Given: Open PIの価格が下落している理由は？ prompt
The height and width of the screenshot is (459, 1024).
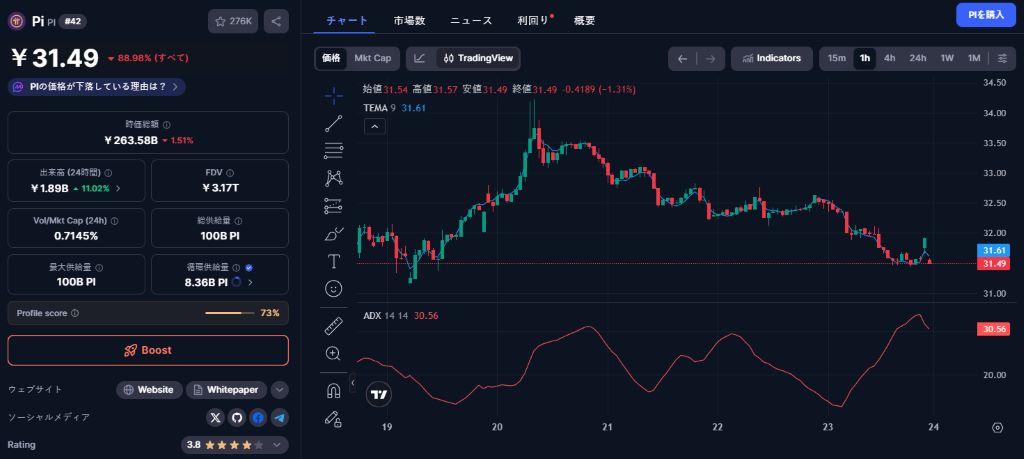Looking at the screenshot, I should (97, 87).
